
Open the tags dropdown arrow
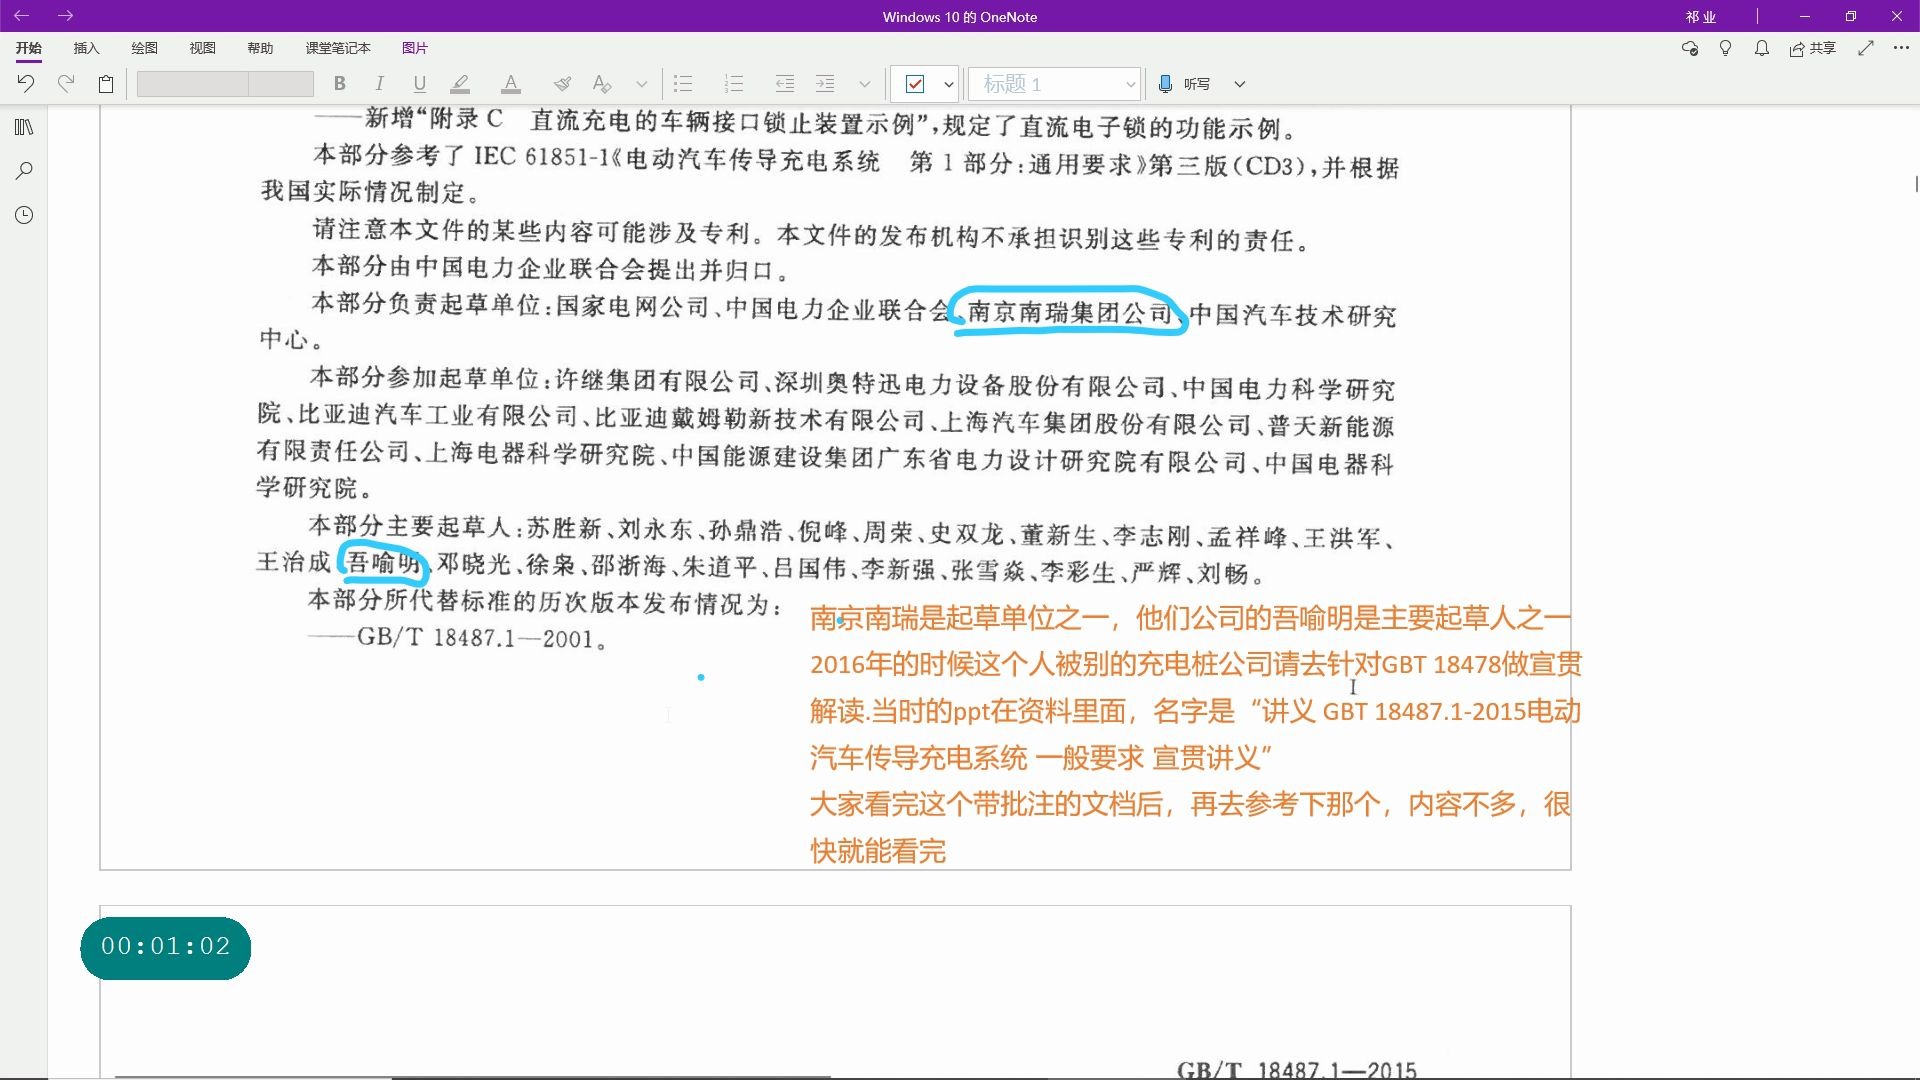948,84
